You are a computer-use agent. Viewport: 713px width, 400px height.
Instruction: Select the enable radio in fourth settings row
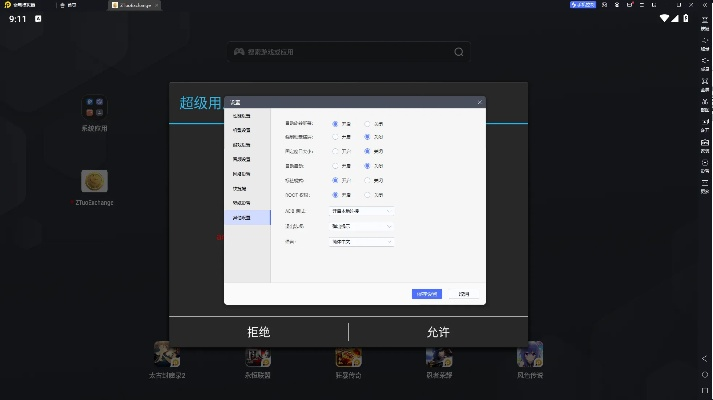click(x=335, y=166)
